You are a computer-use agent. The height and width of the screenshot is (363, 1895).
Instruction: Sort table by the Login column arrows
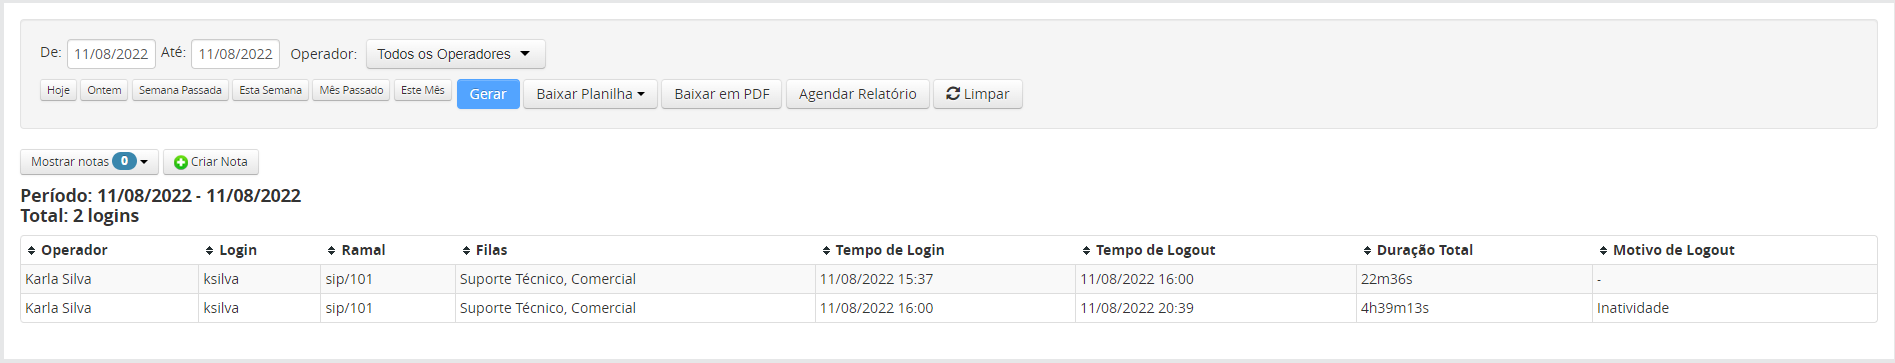210,251
